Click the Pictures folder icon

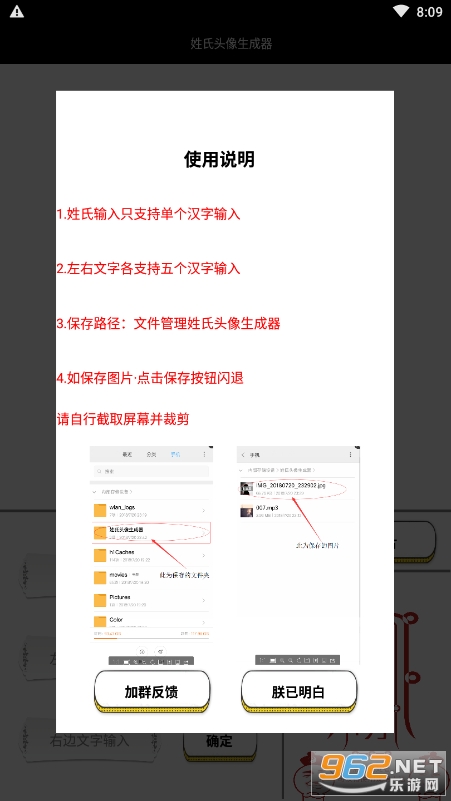click(x=101, y=600)
